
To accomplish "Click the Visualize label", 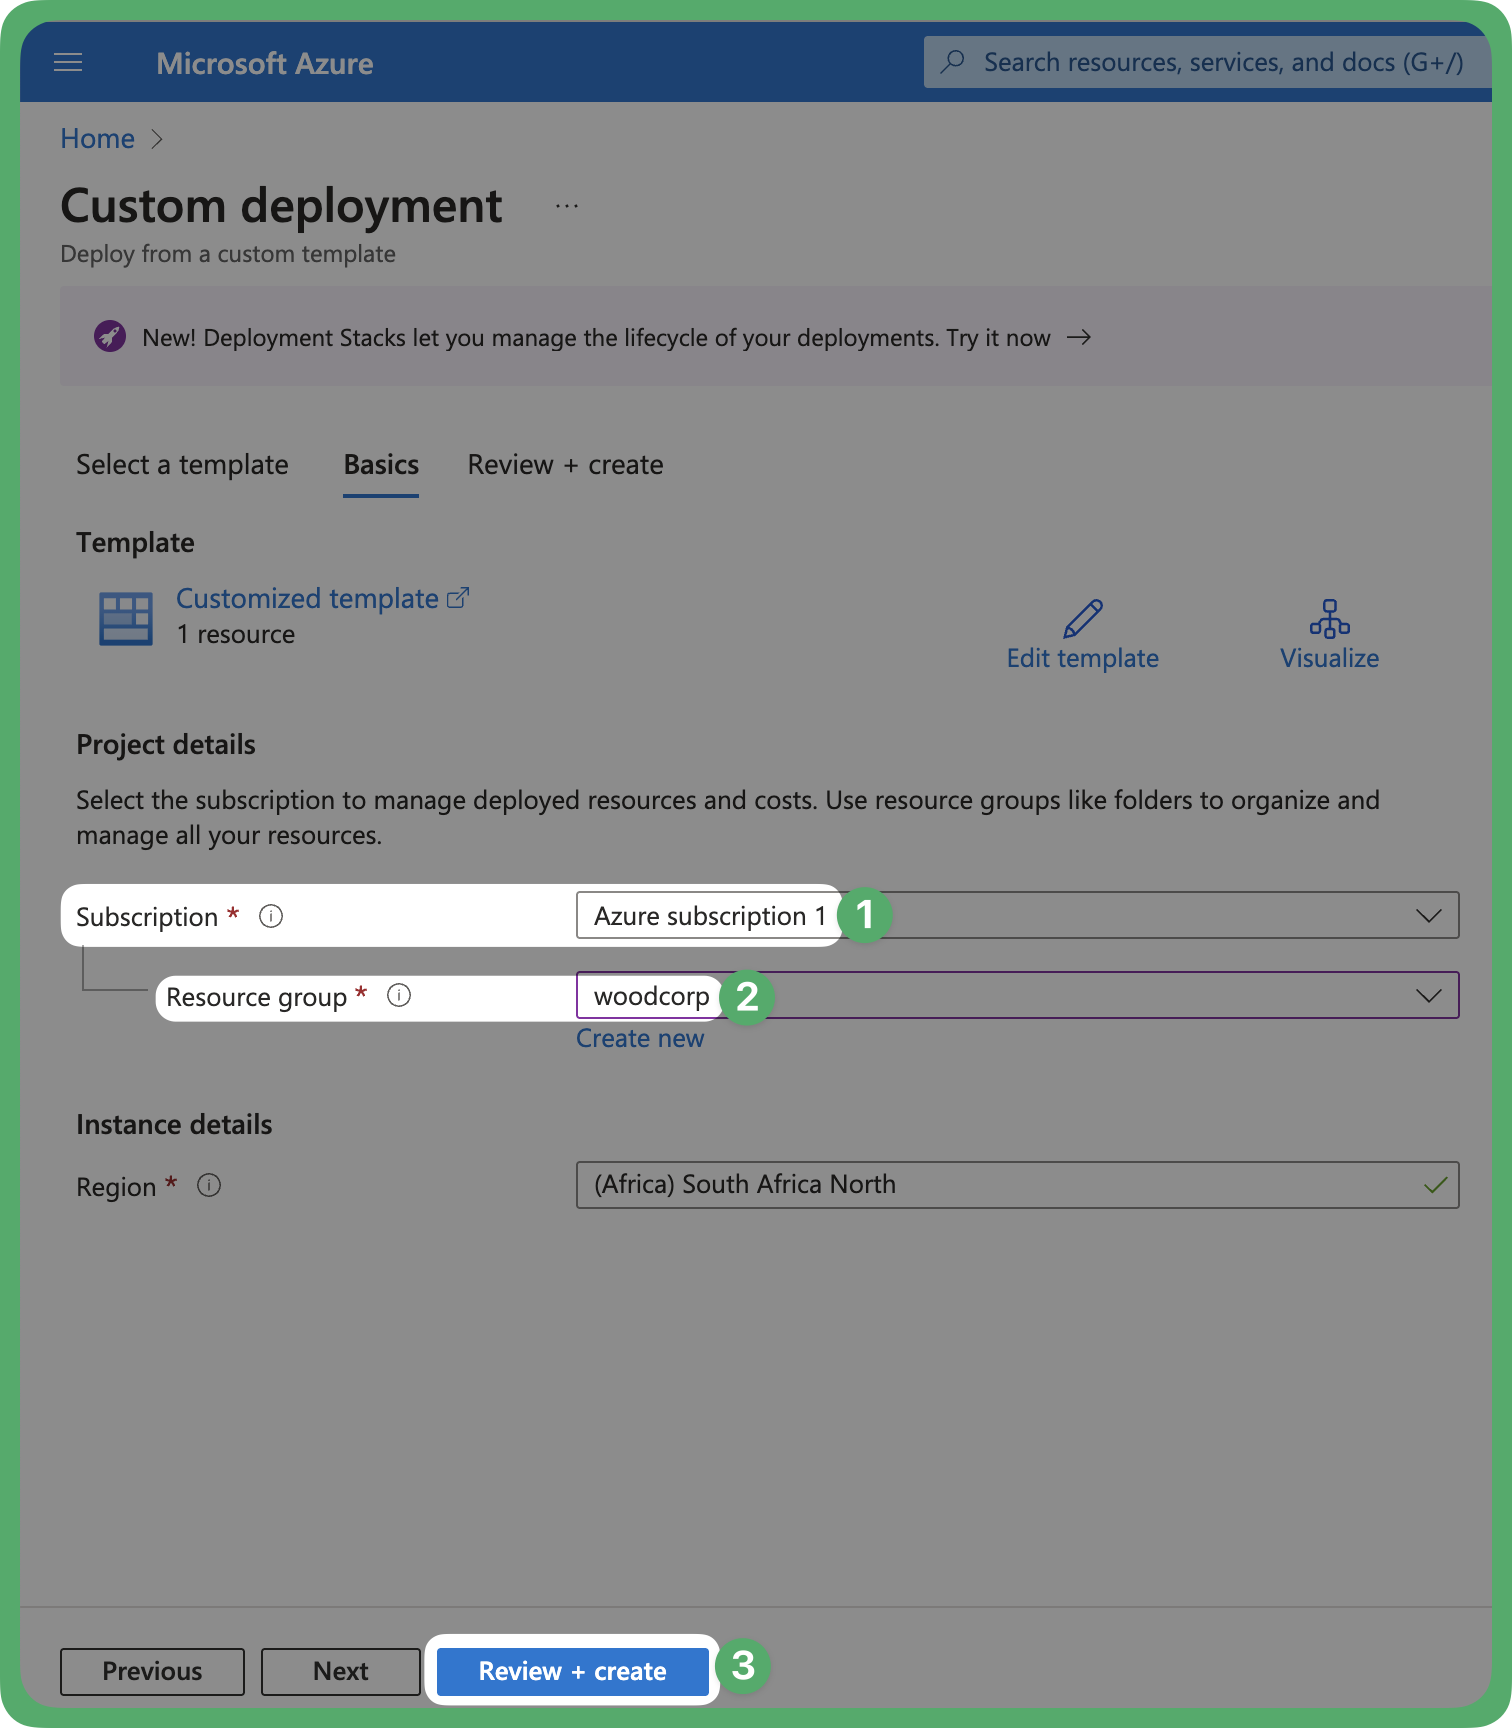I will click(x=1330, y=659).
